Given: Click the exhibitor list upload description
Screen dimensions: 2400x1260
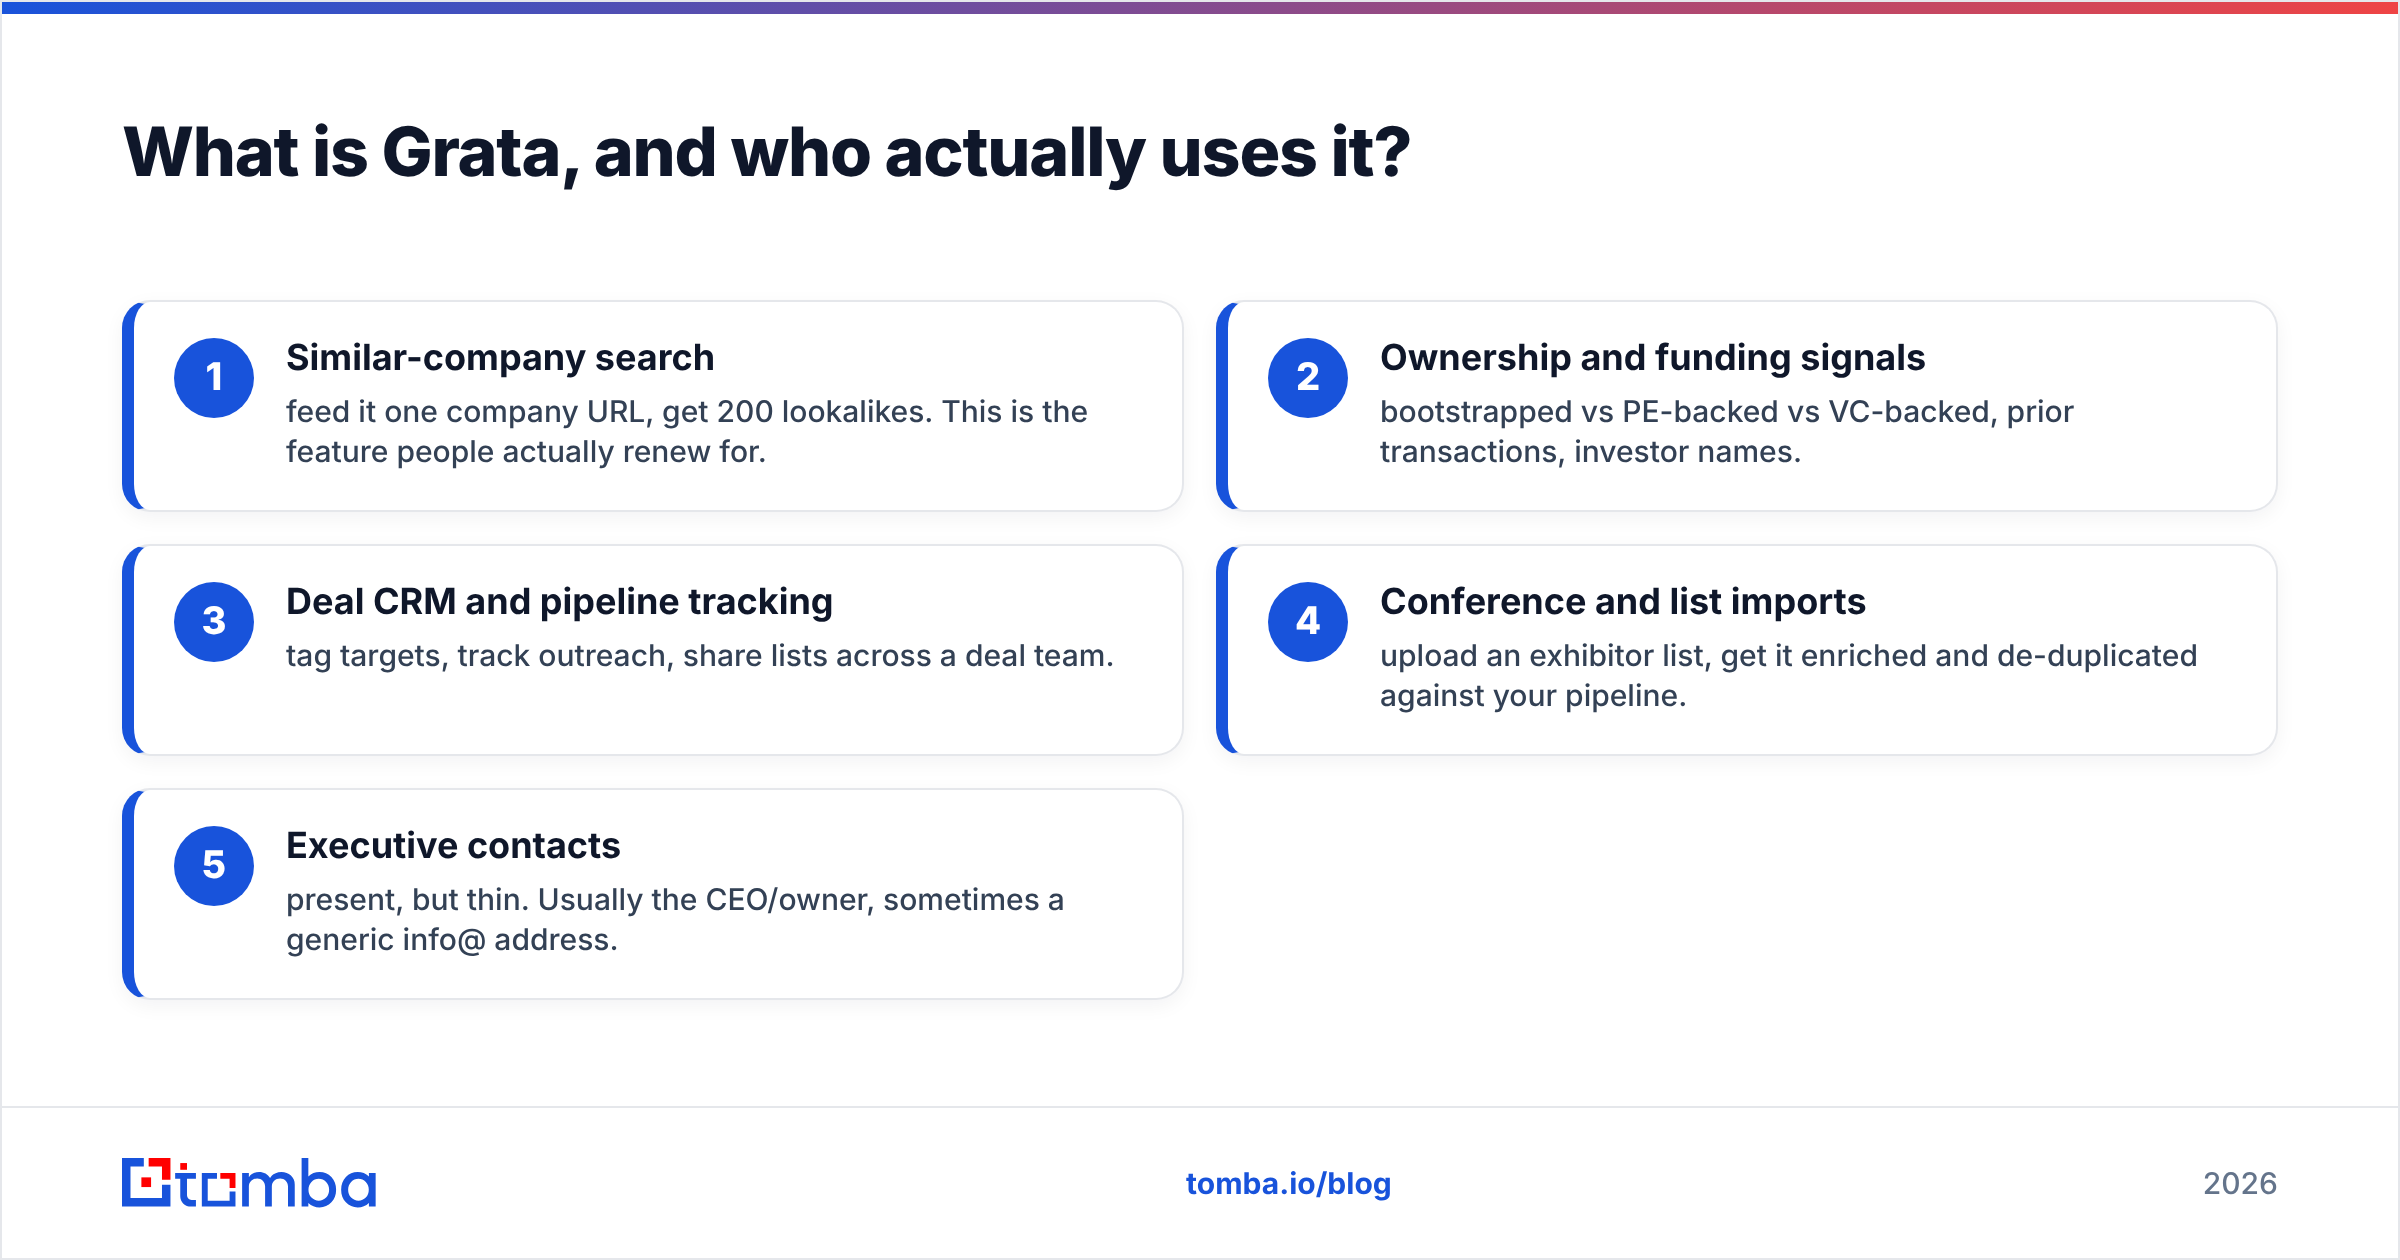Looking at the screenshot, I should [1789, 676].
